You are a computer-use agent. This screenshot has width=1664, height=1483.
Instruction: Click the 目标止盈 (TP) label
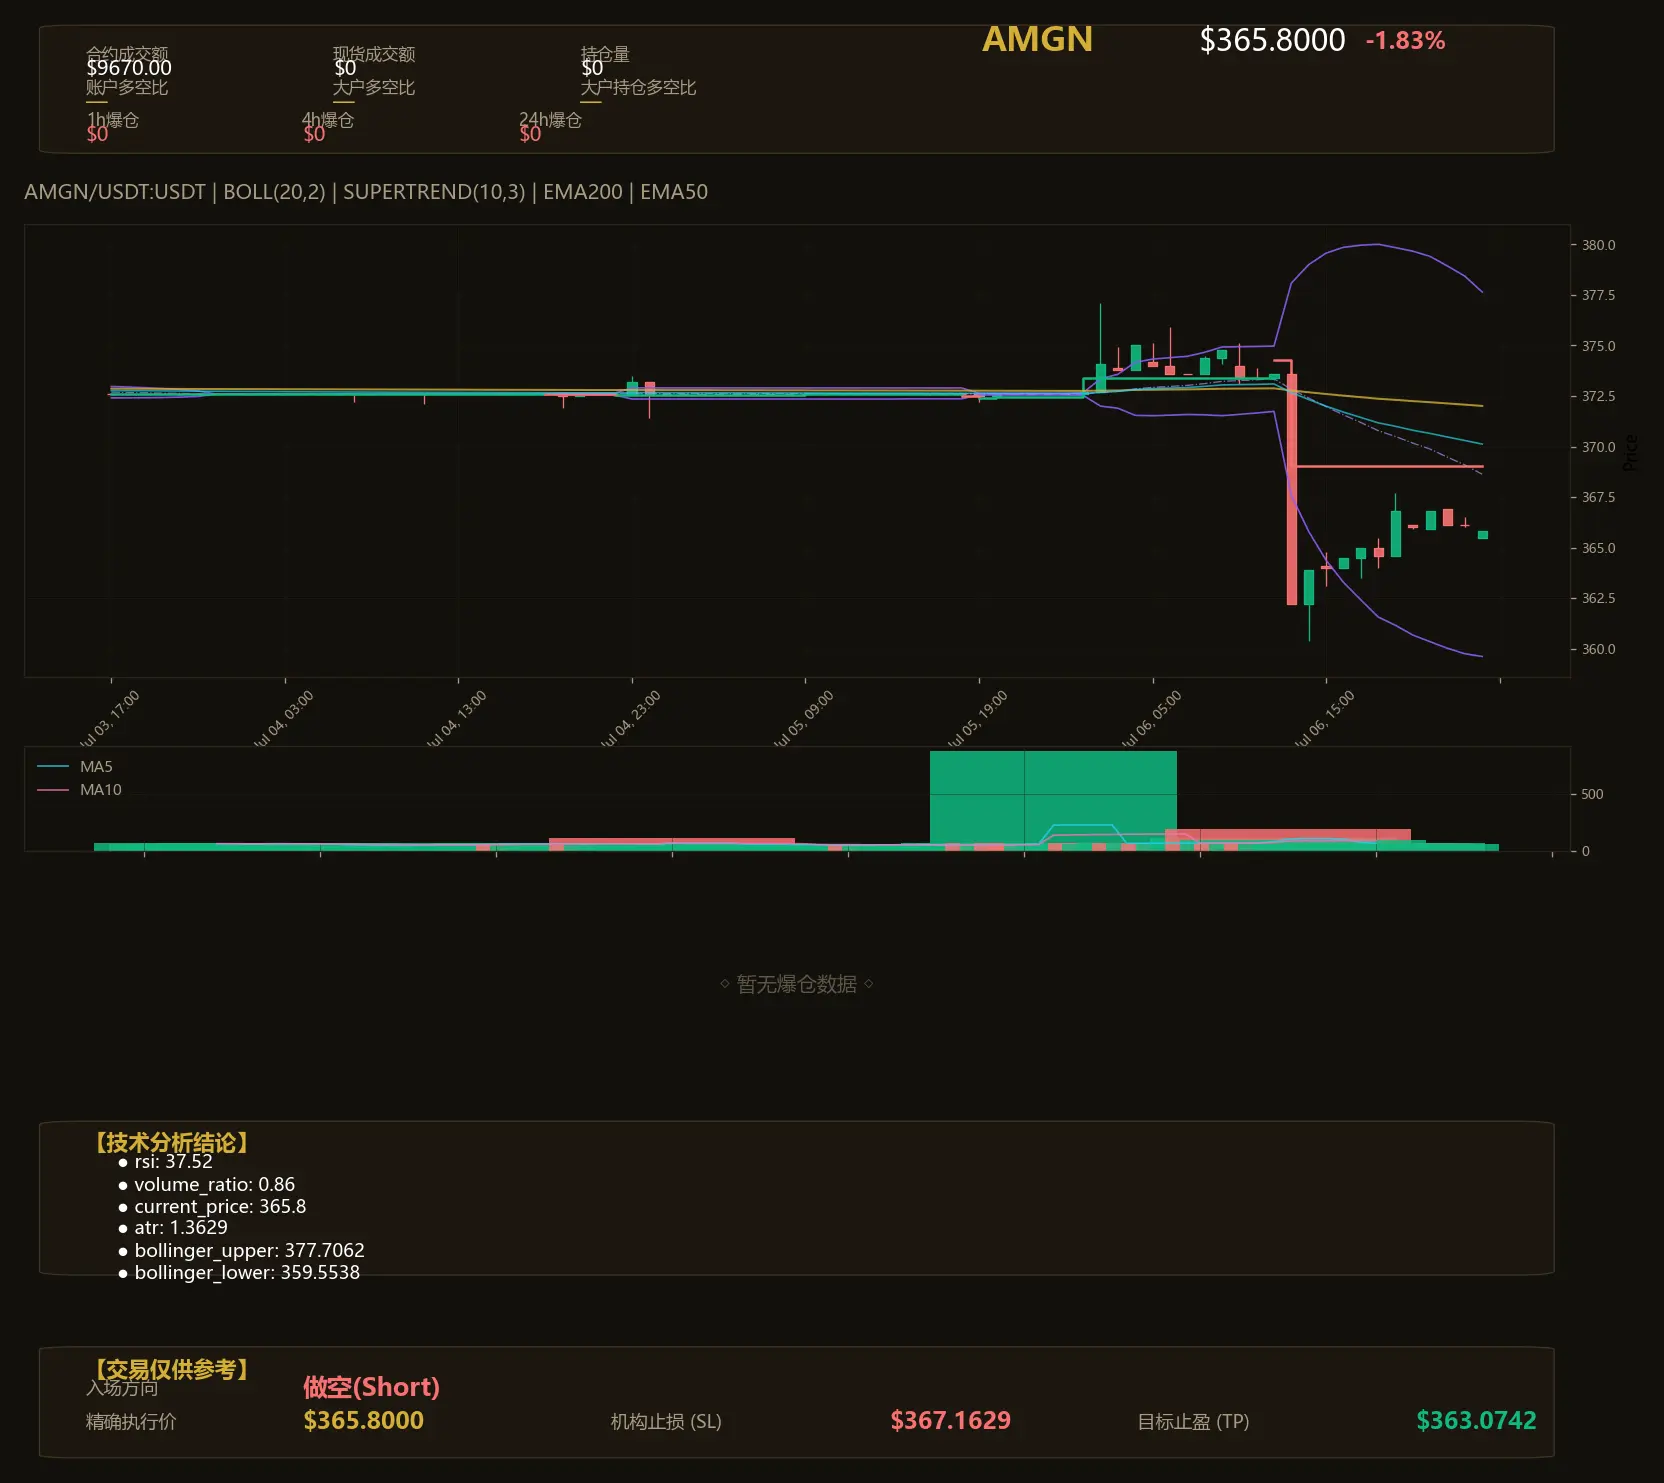point(1193,1421)
